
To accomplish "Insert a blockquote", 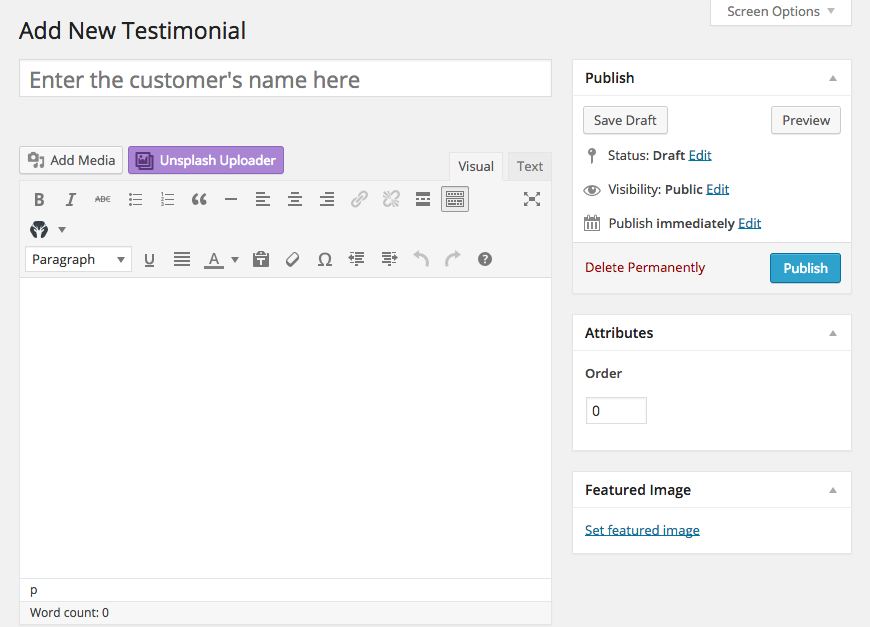I will [x=199, y=199].
